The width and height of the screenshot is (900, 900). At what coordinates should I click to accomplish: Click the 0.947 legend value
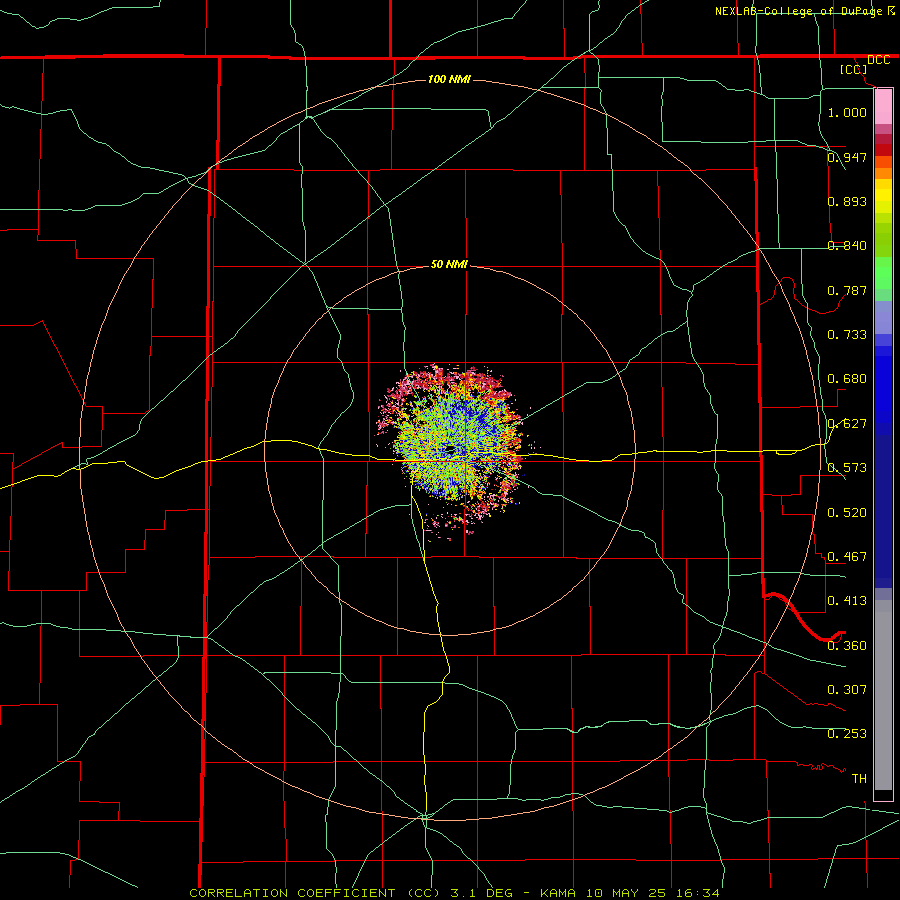coord(847,157)
